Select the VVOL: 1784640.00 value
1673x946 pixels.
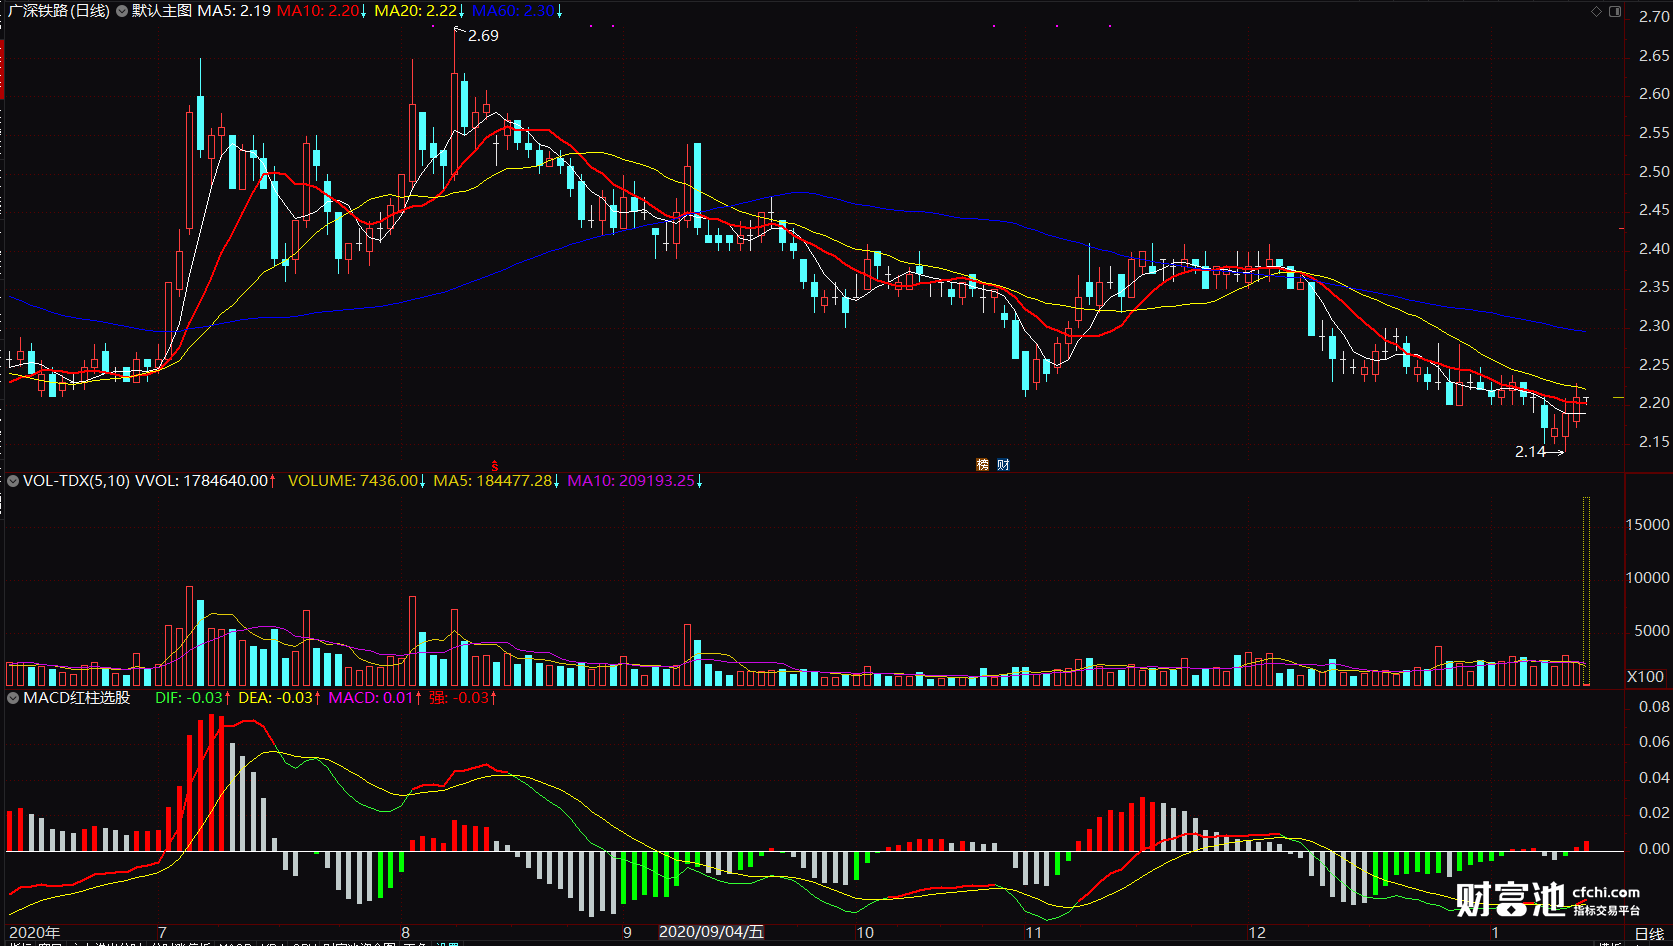[202, 481]
